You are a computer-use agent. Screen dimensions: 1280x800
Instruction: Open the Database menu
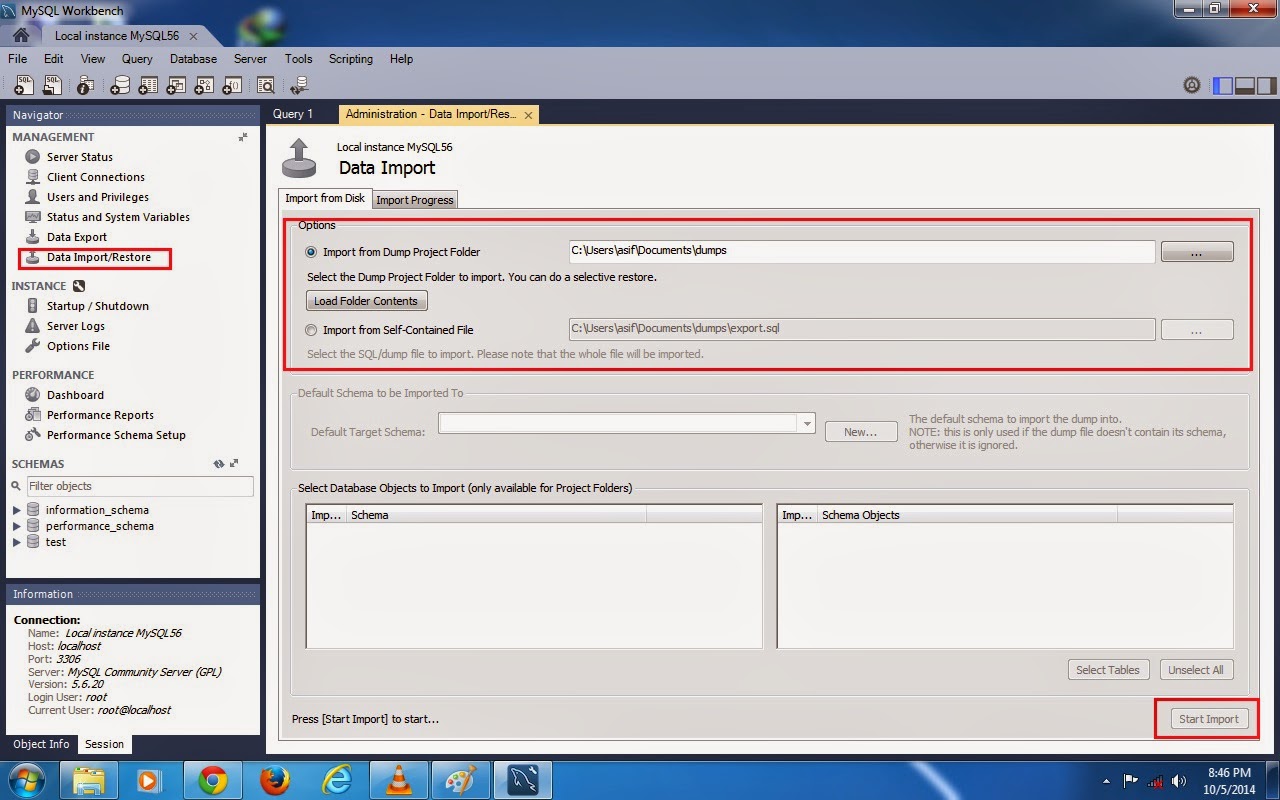click(193, 59)
